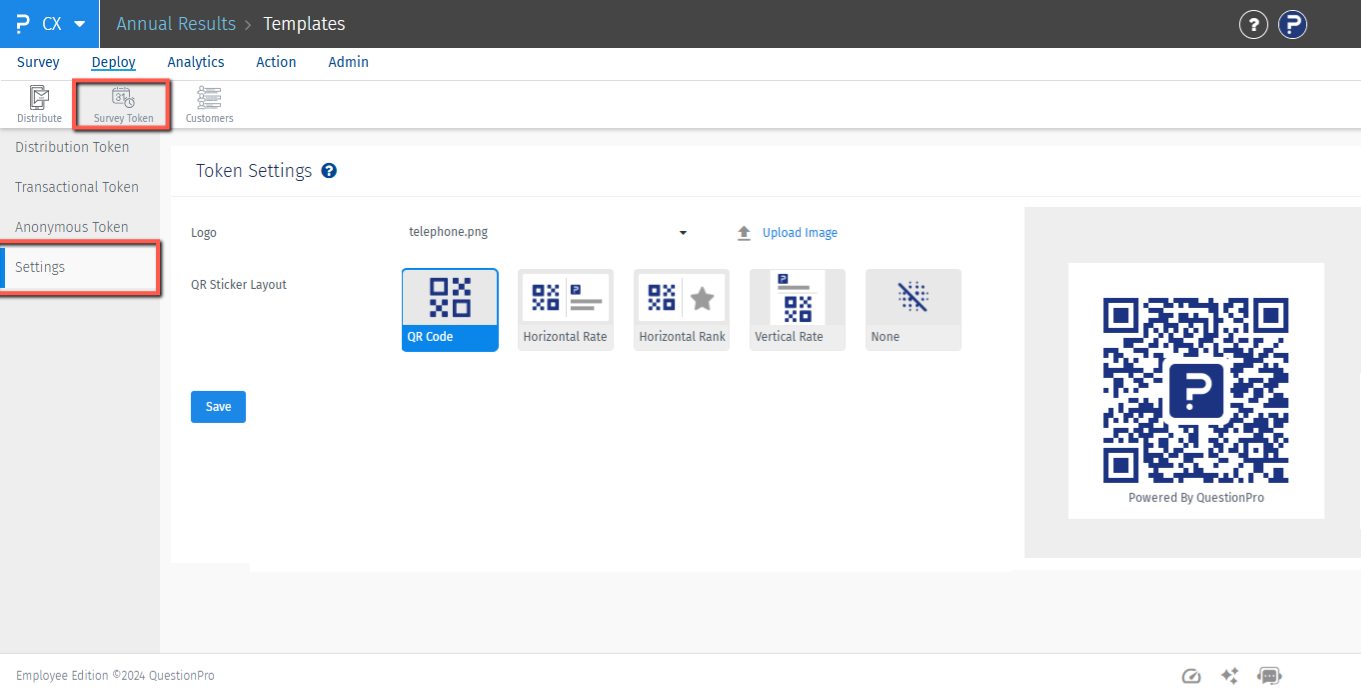Screen dimensions: 1361x697
Task: Open the Admin menu tab
Action: pyautogui.click(x=349, y=62)
